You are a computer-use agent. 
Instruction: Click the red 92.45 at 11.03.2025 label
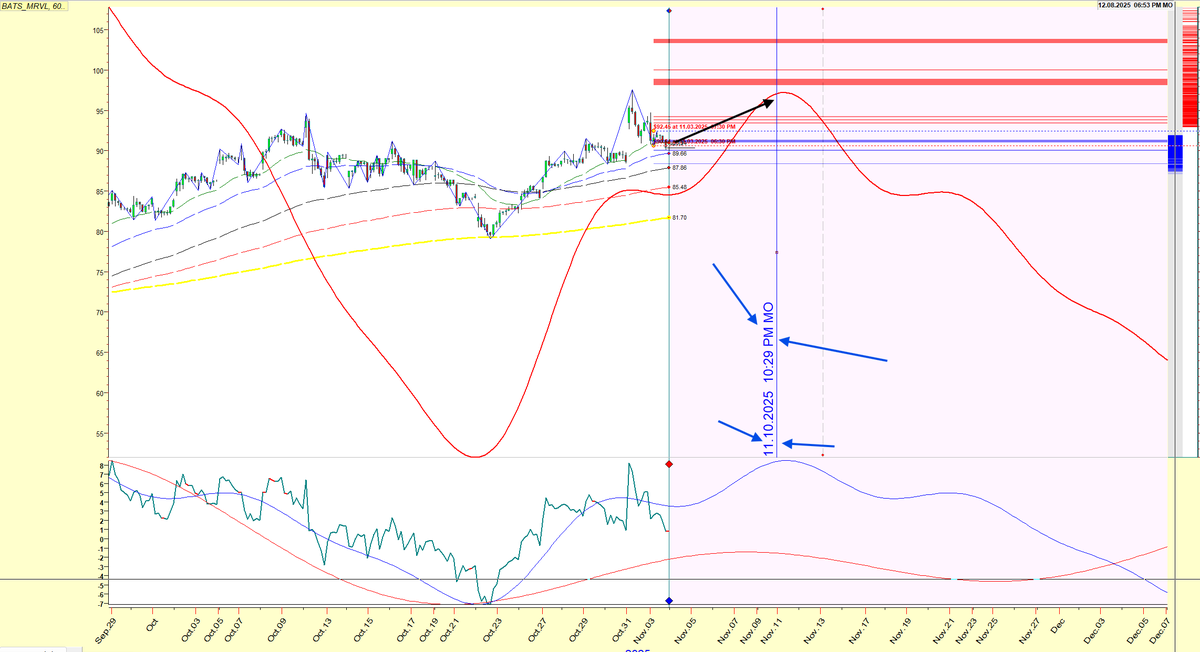coord(694,127)
